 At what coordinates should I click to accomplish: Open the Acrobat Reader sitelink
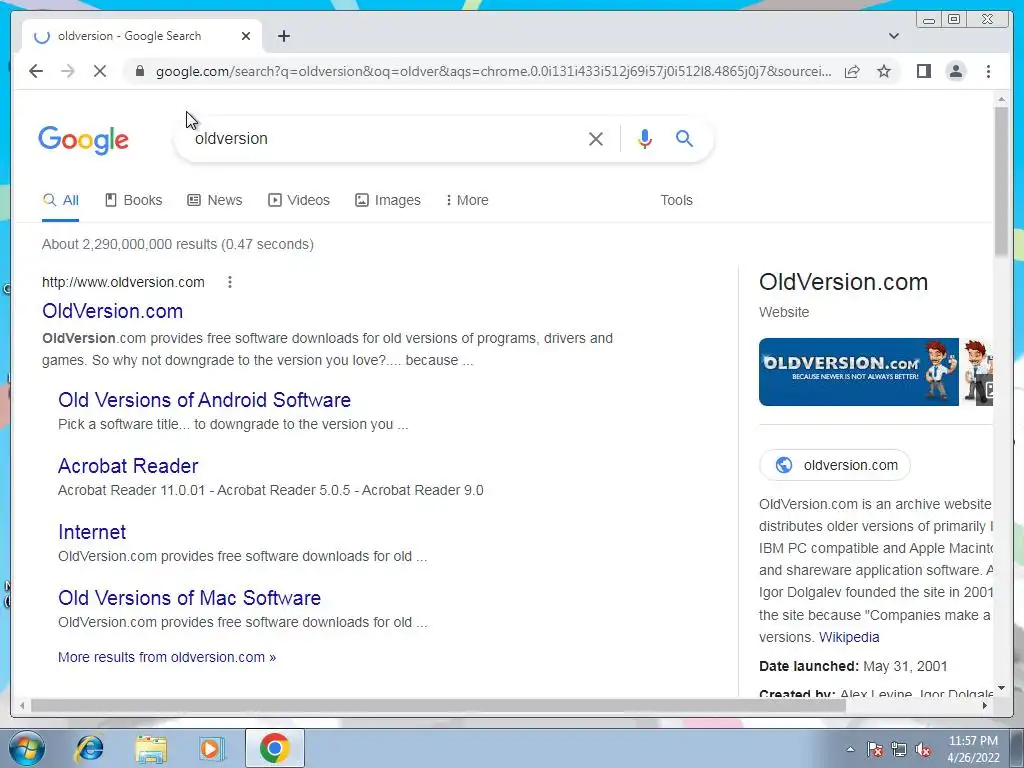128,466
